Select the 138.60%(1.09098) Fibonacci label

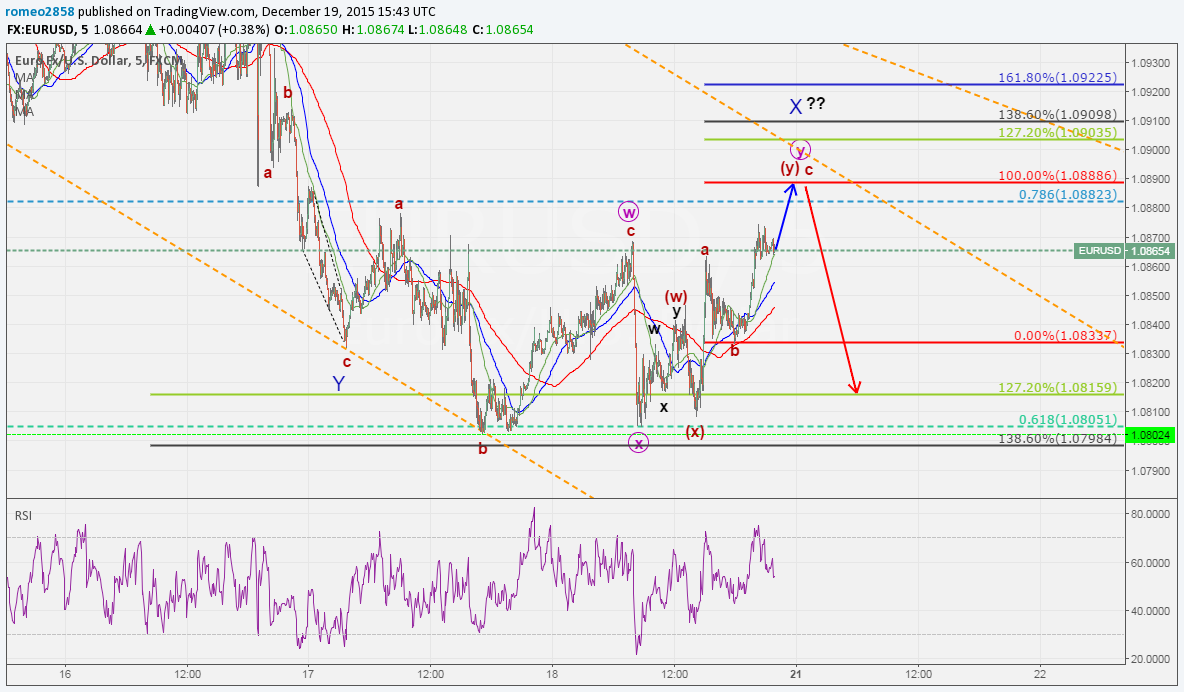1057,114
